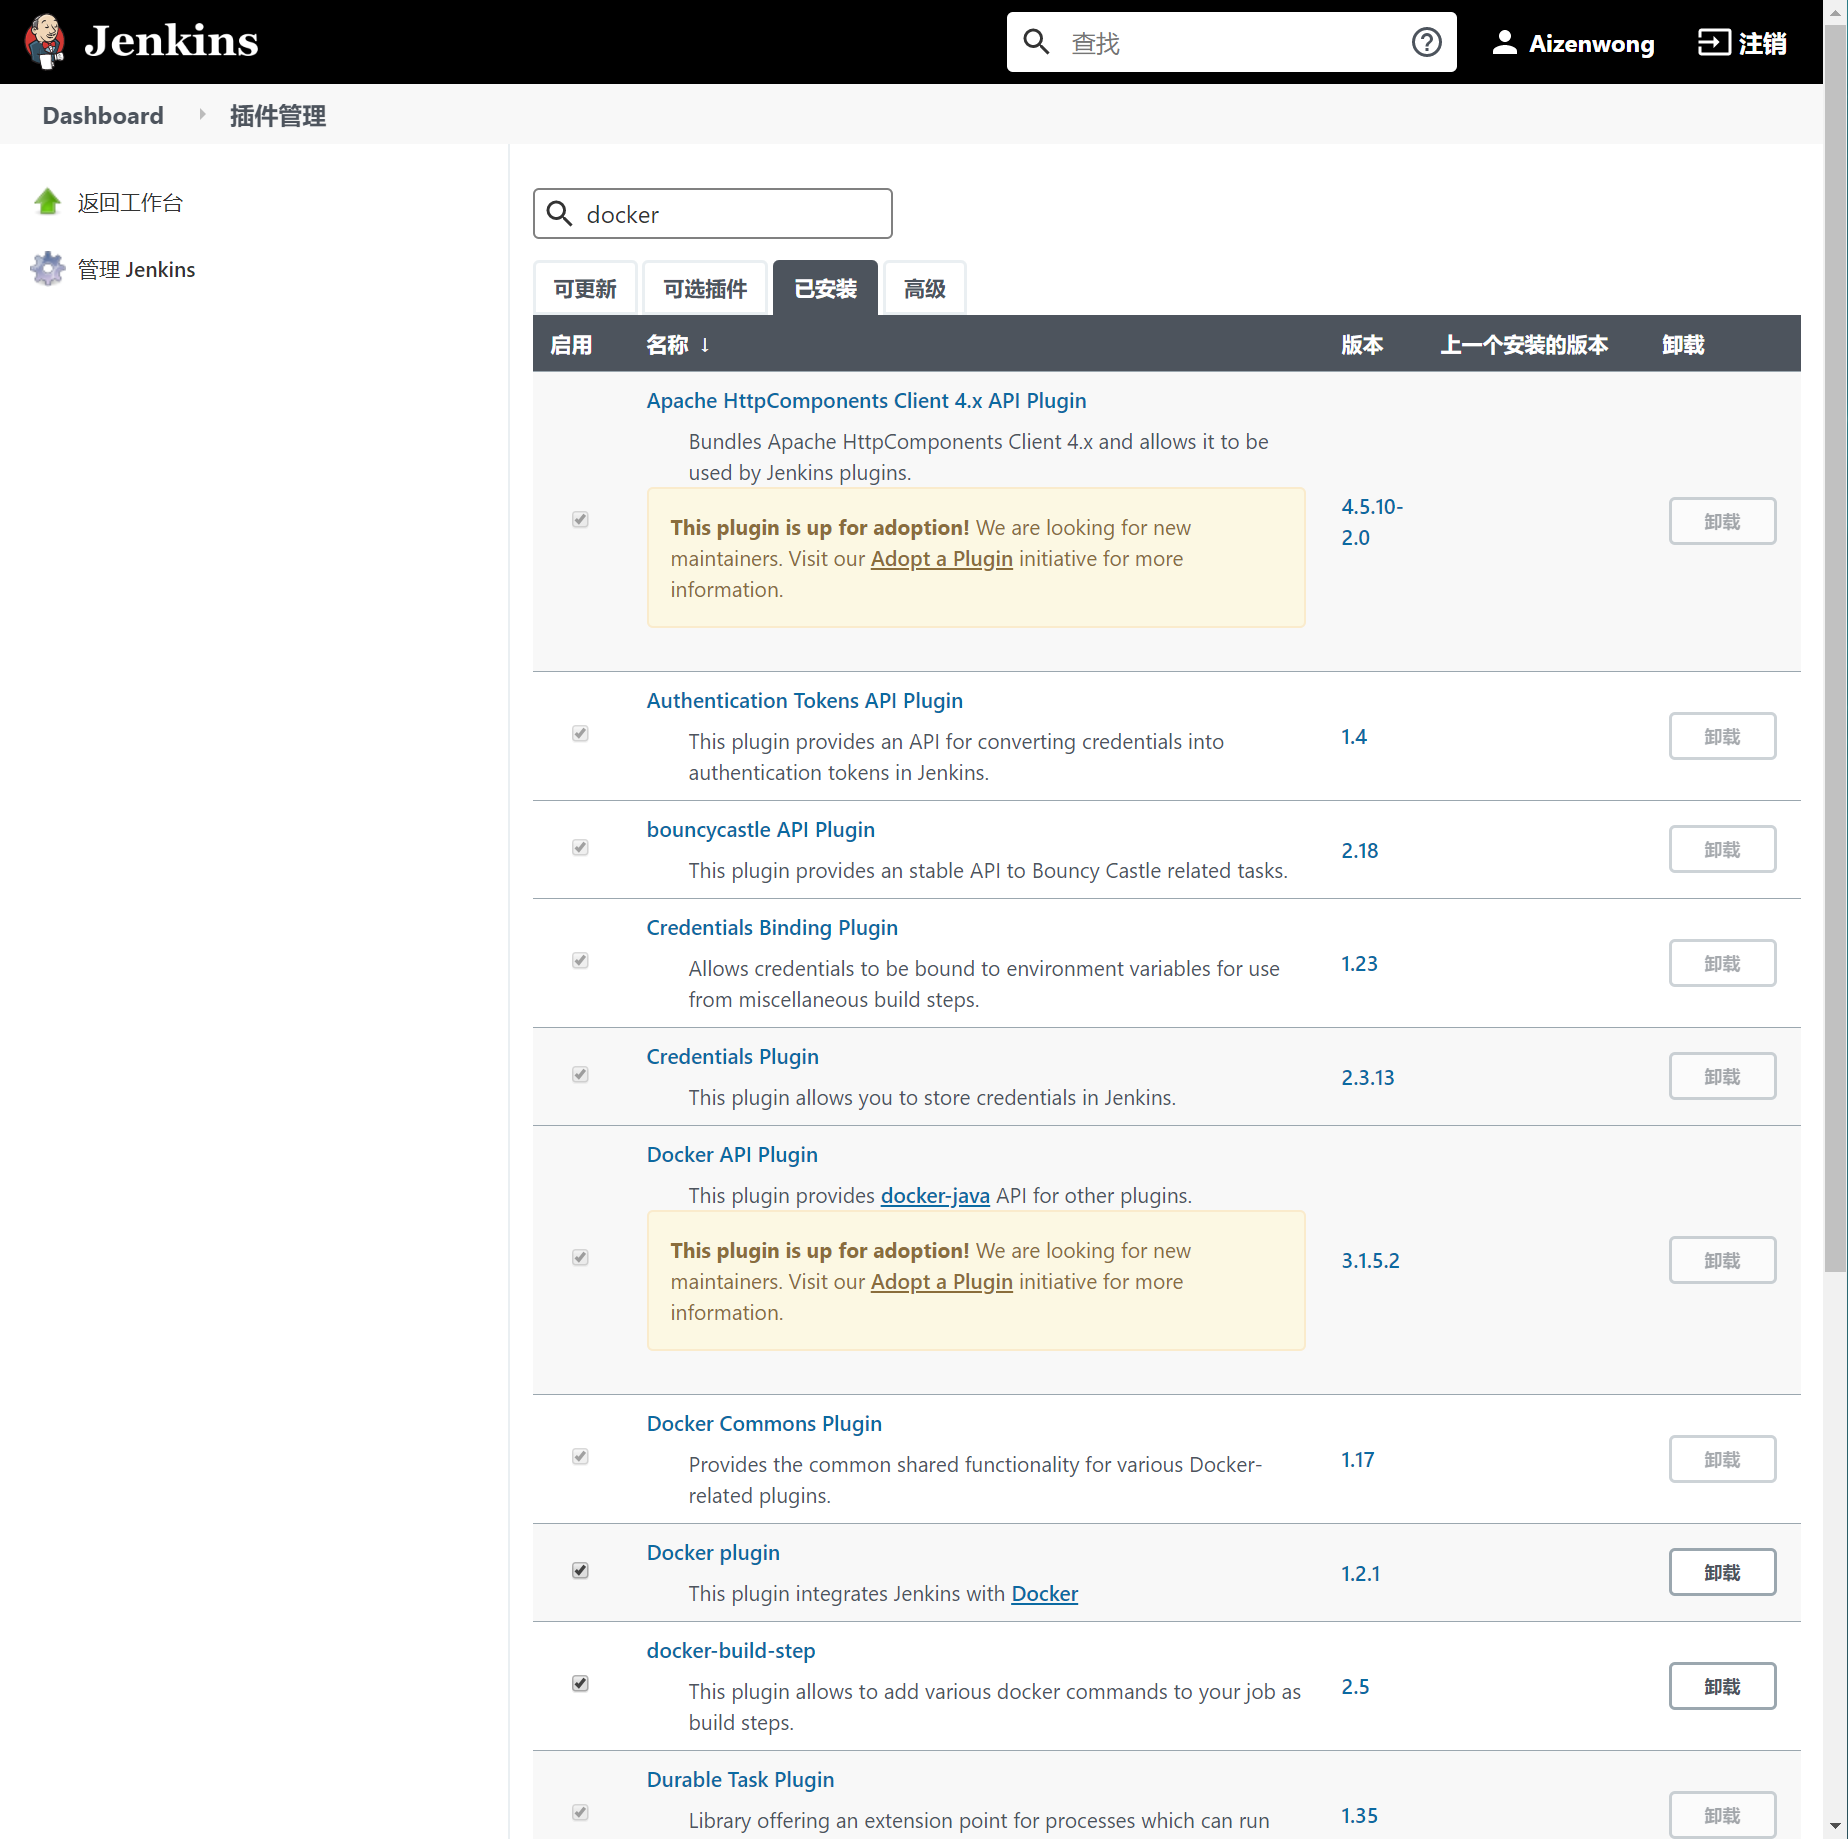The height and width of the screenshot is (1839, 1848).
Task: Open Authentication Tokens API Plugin link
Action: (804, 701)
